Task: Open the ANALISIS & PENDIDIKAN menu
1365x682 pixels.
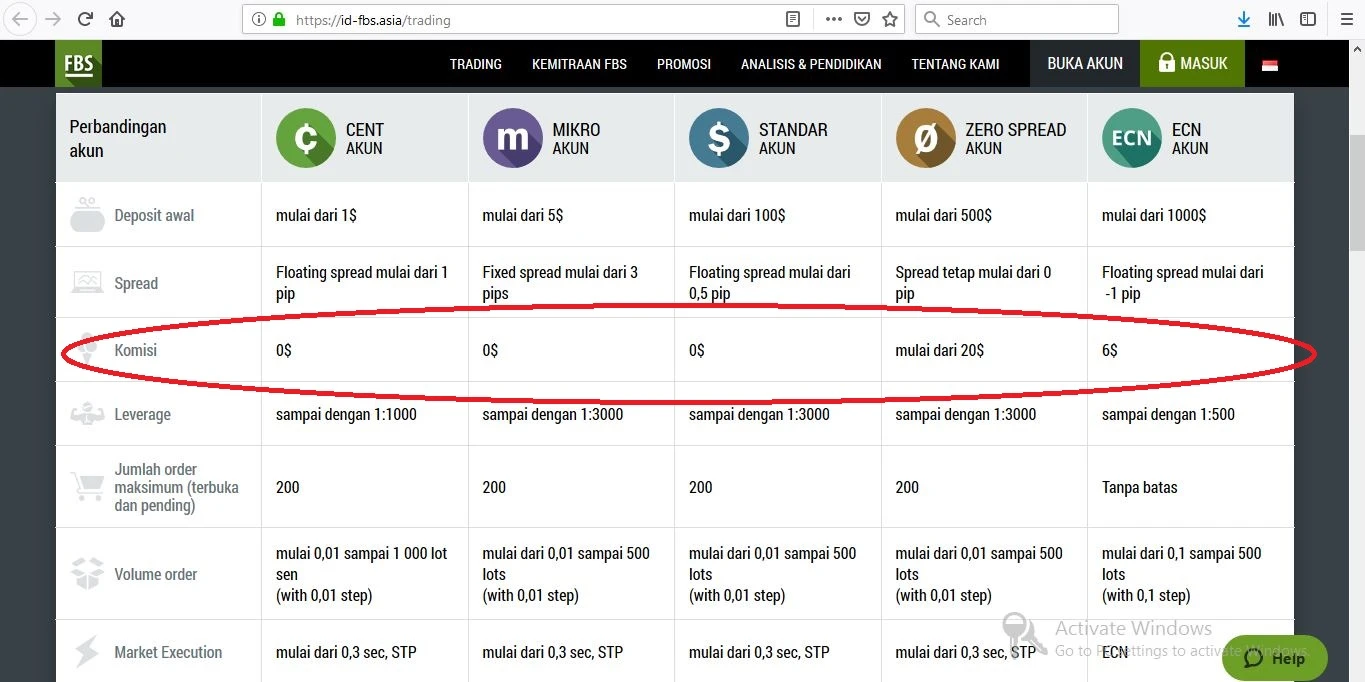Action: point(811,64)
